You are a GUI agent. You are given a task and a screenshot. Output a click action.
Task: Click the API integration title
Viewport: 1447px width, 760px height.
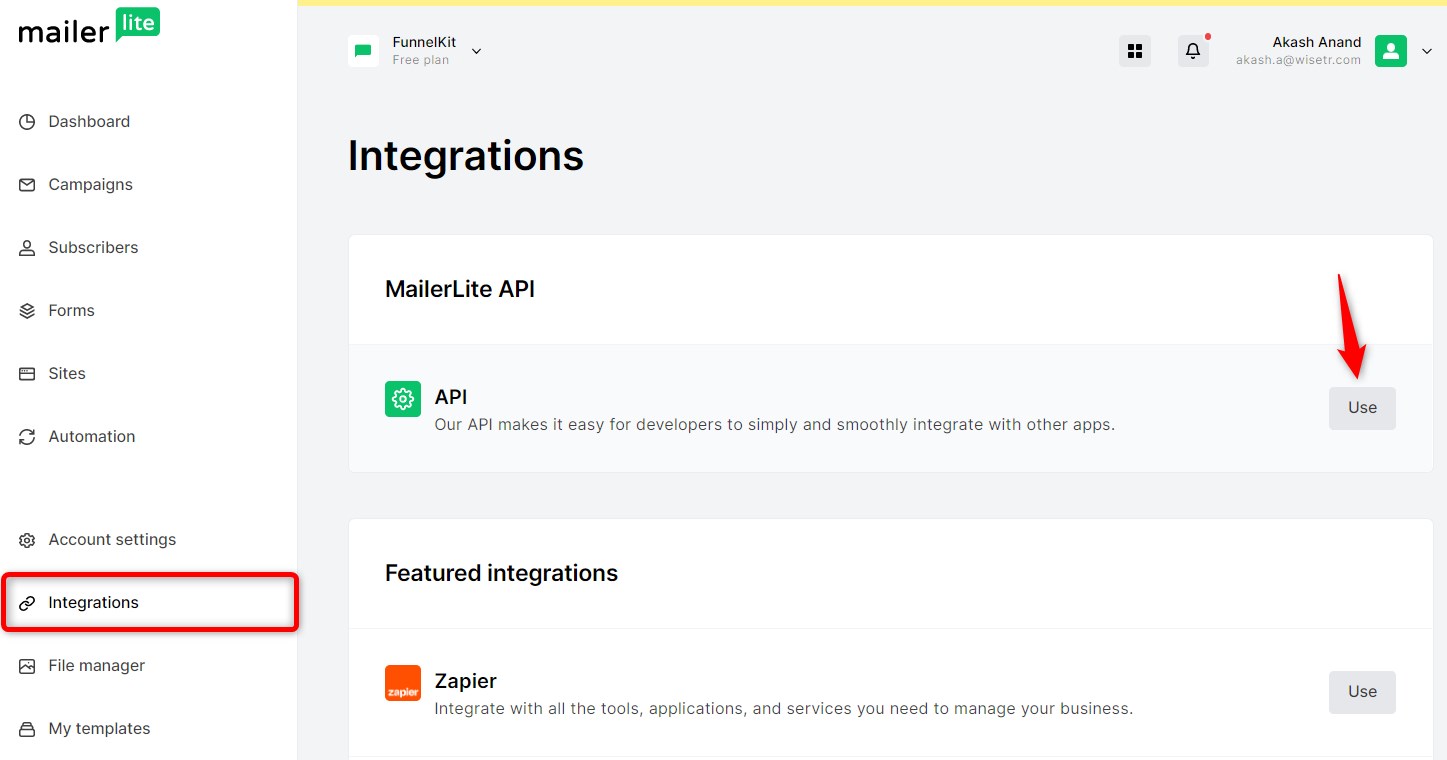tap(451, 397)
